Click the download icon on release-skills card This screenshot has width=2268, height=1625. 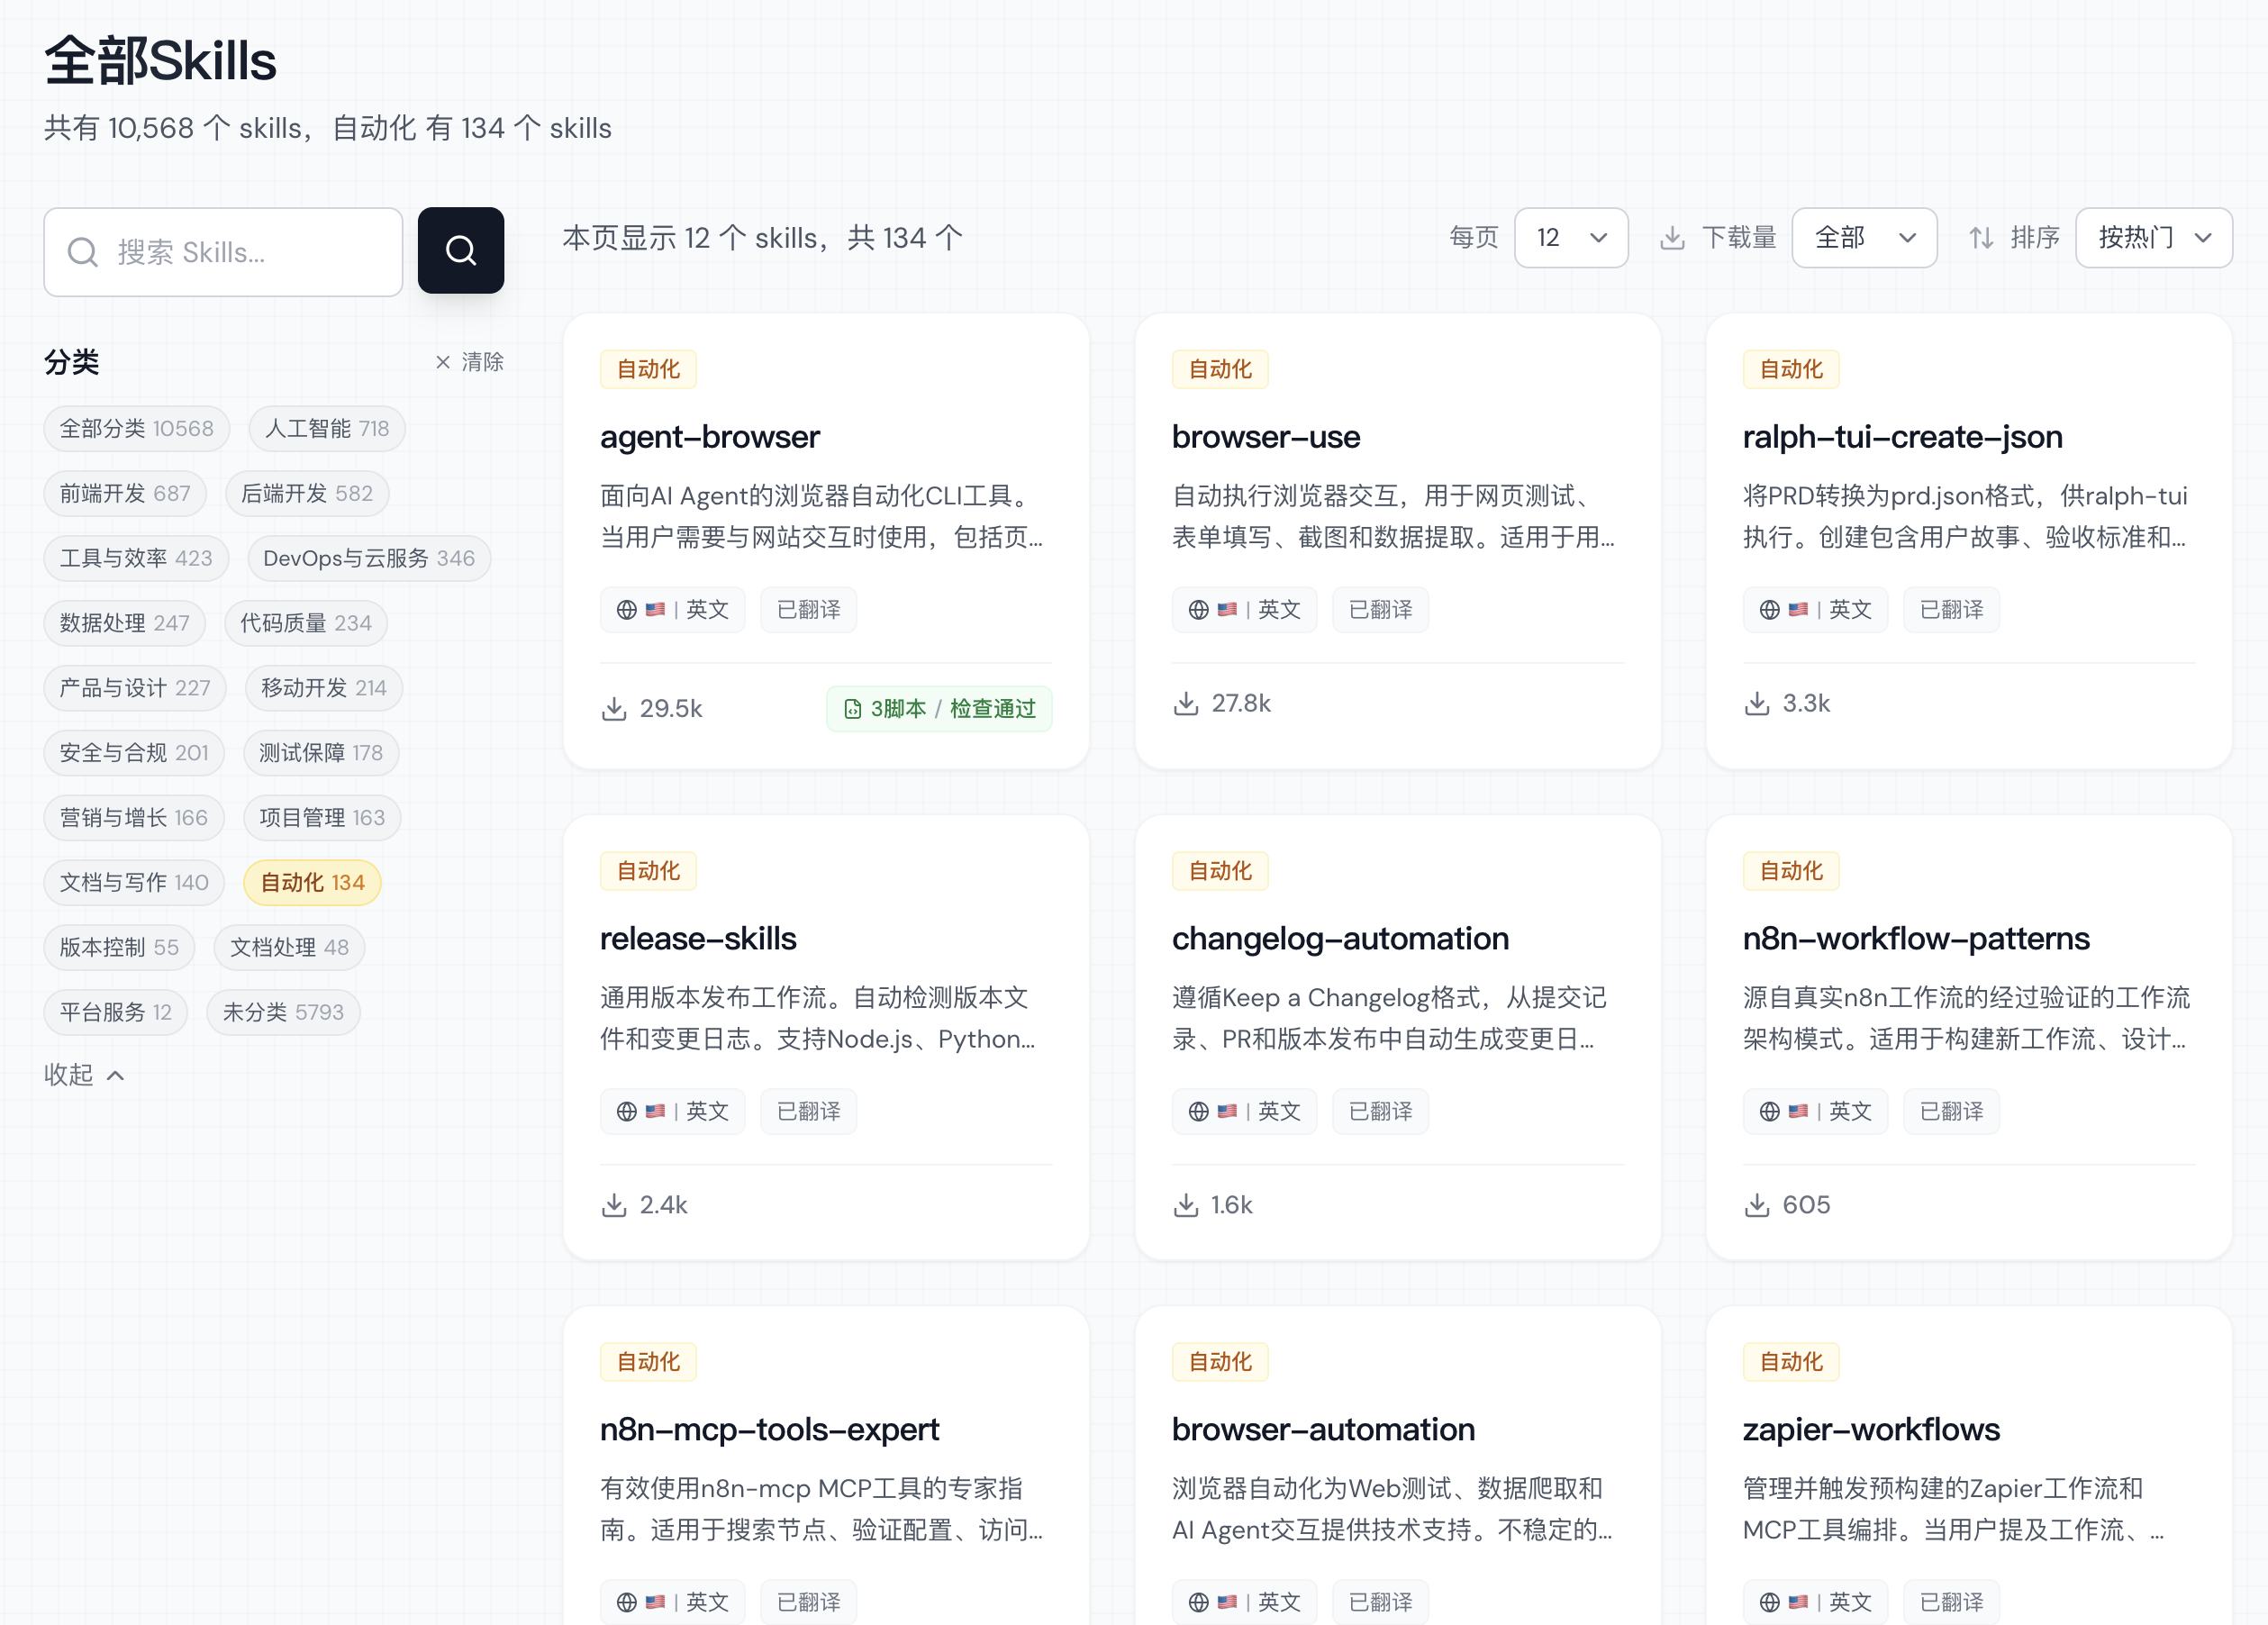tap(614, 1205)
